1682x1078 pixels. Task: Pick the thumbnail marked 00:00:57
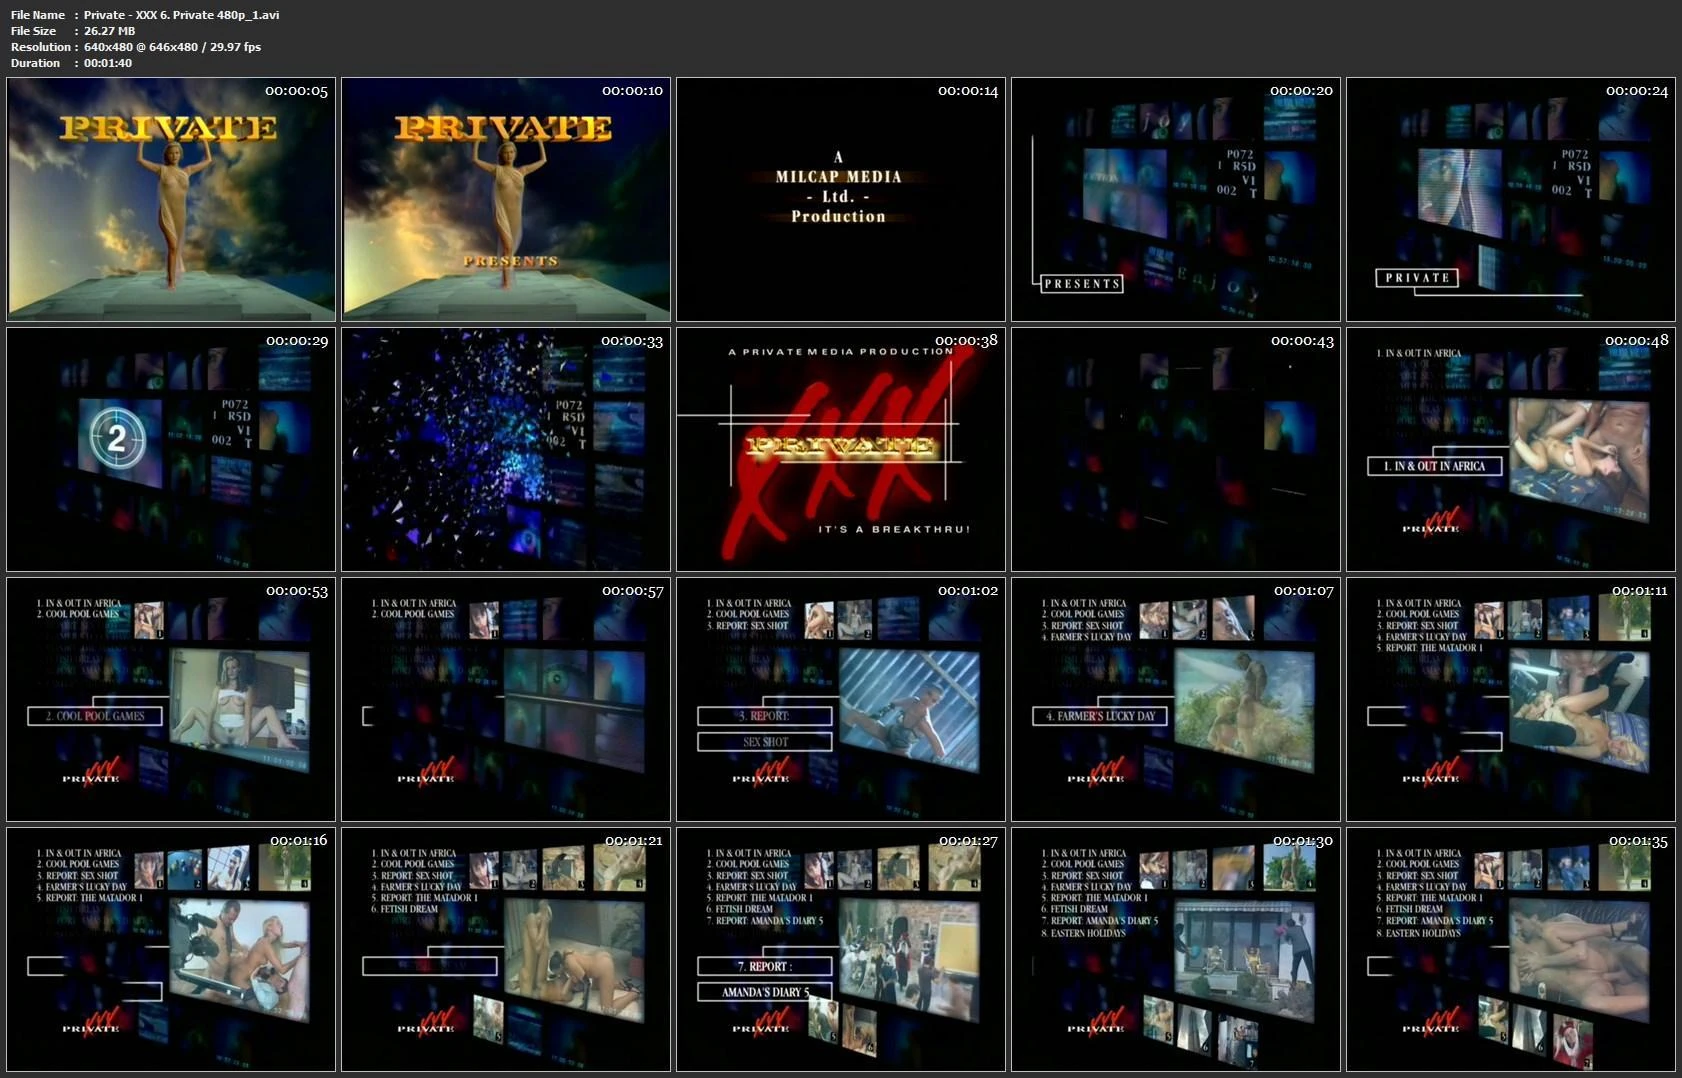pos(506,699)
